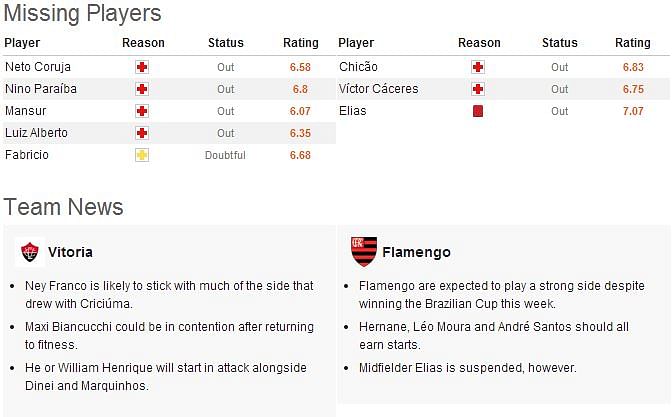
Task: Click the left Rating column header
Action: (301, 43)
